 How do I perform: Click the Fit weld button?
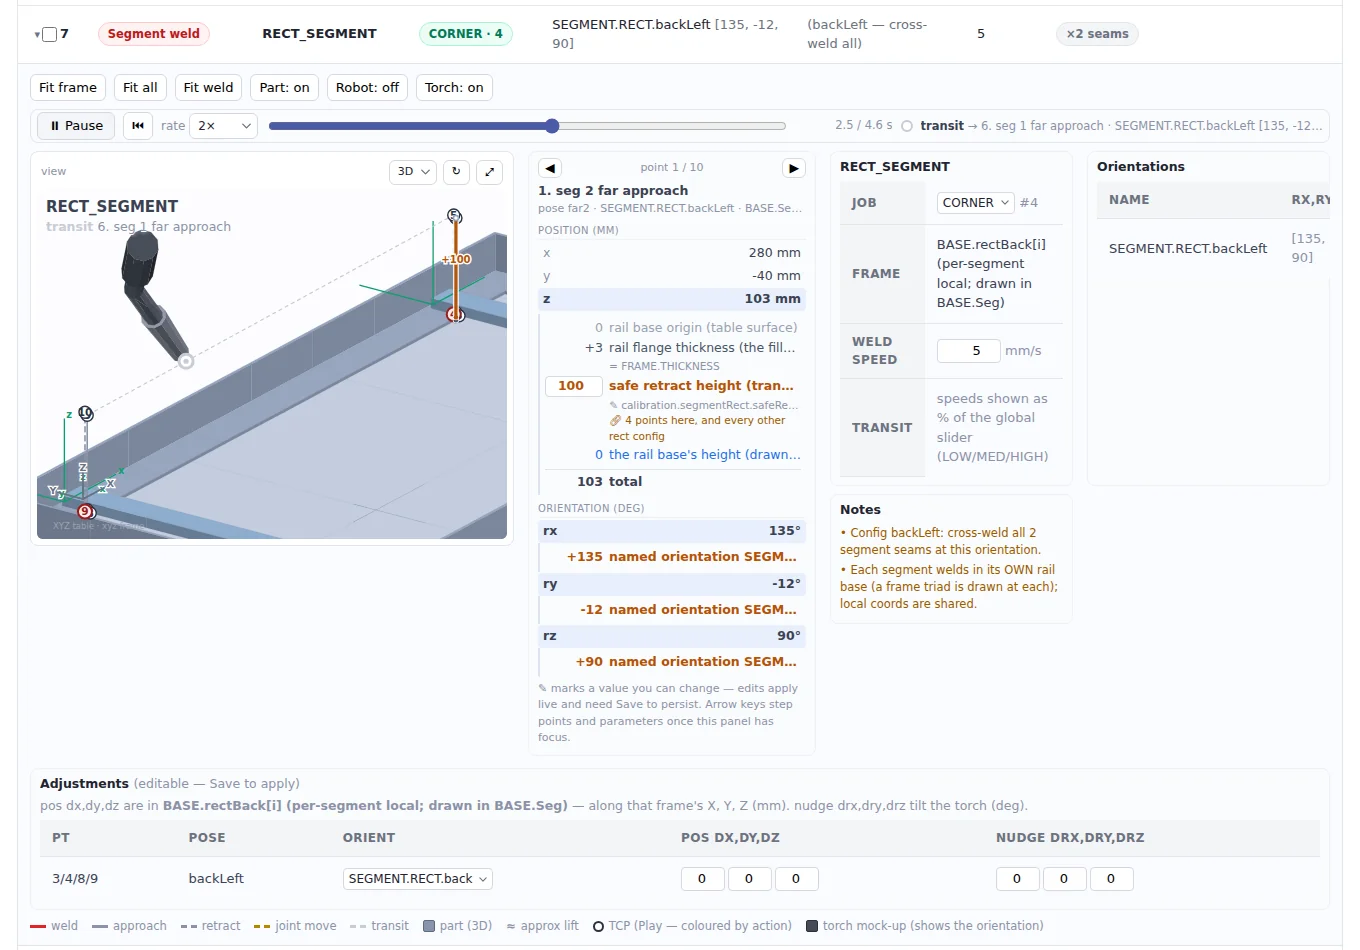(x=208, y=88)
